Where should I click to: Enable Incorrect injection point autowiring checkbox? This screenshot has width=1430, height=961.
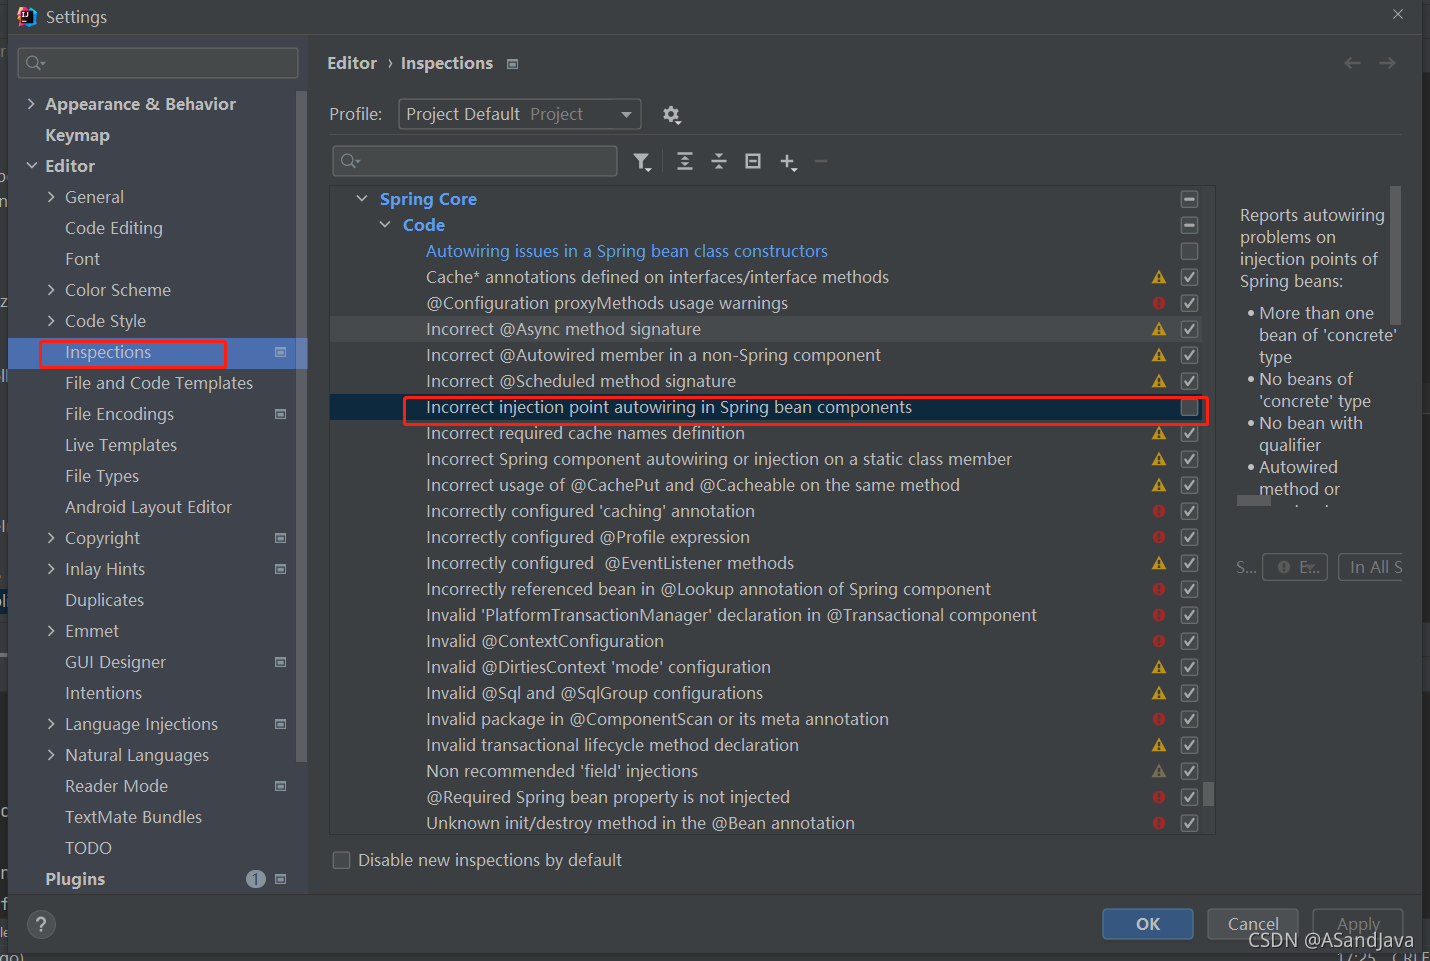pyautogui.click(x=1189, y=407)
